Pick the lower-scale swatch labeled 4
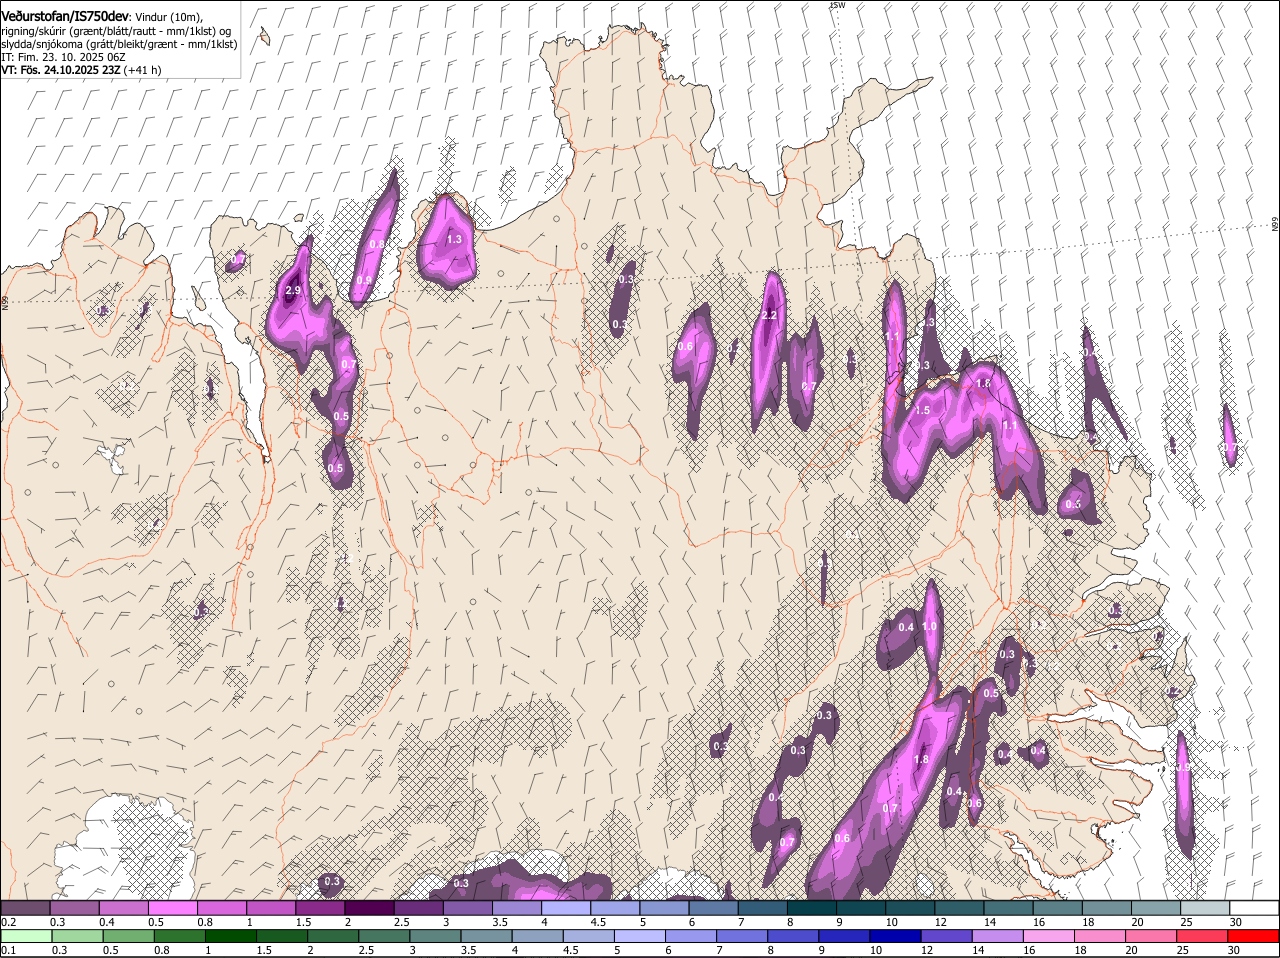The image size is (1280, 958). 537,936
